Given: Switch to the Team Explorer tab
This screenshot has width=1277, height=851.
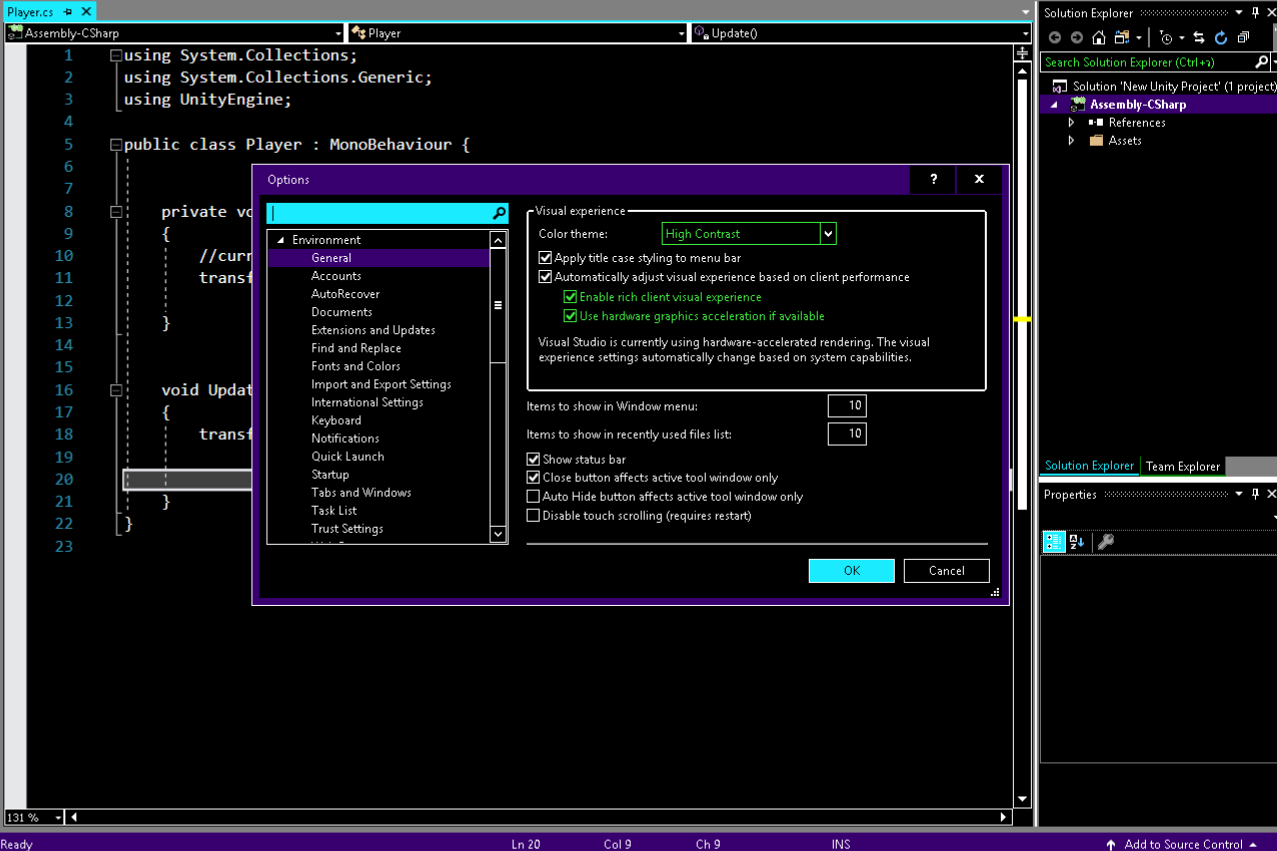Looking at the screenshot, I should 1183,466.
